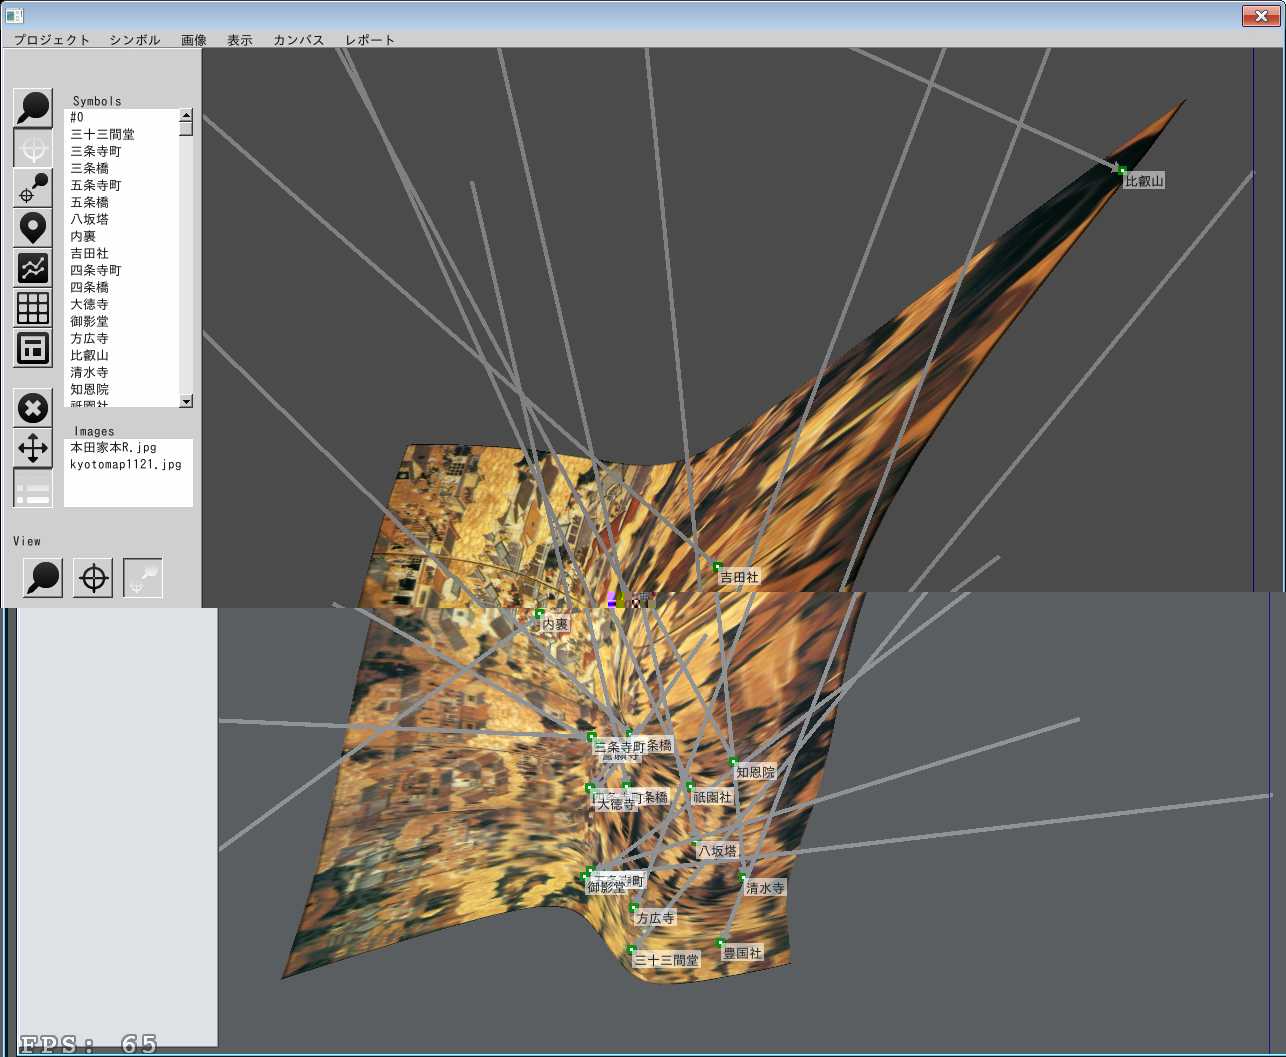Select 清水寺 in the Symbols list
This screenshot has width=1286, height=1057.
121,372
